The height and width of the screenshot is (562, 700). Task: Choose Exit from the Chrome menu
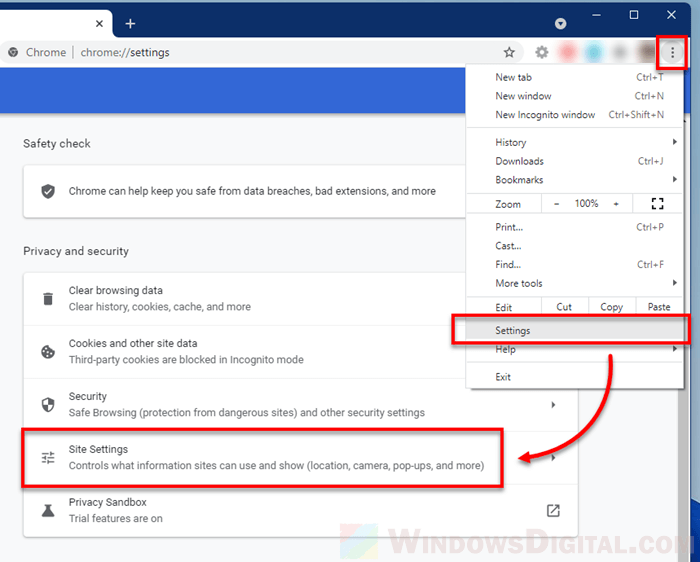[x=575, y=377]
